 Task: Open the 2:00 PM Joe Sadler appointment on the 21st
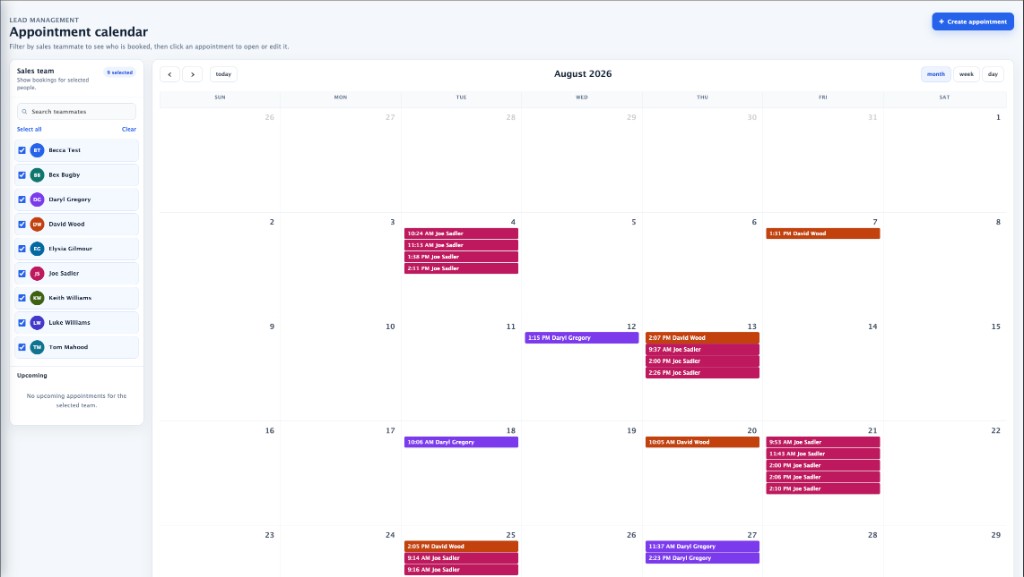point(823,465)
